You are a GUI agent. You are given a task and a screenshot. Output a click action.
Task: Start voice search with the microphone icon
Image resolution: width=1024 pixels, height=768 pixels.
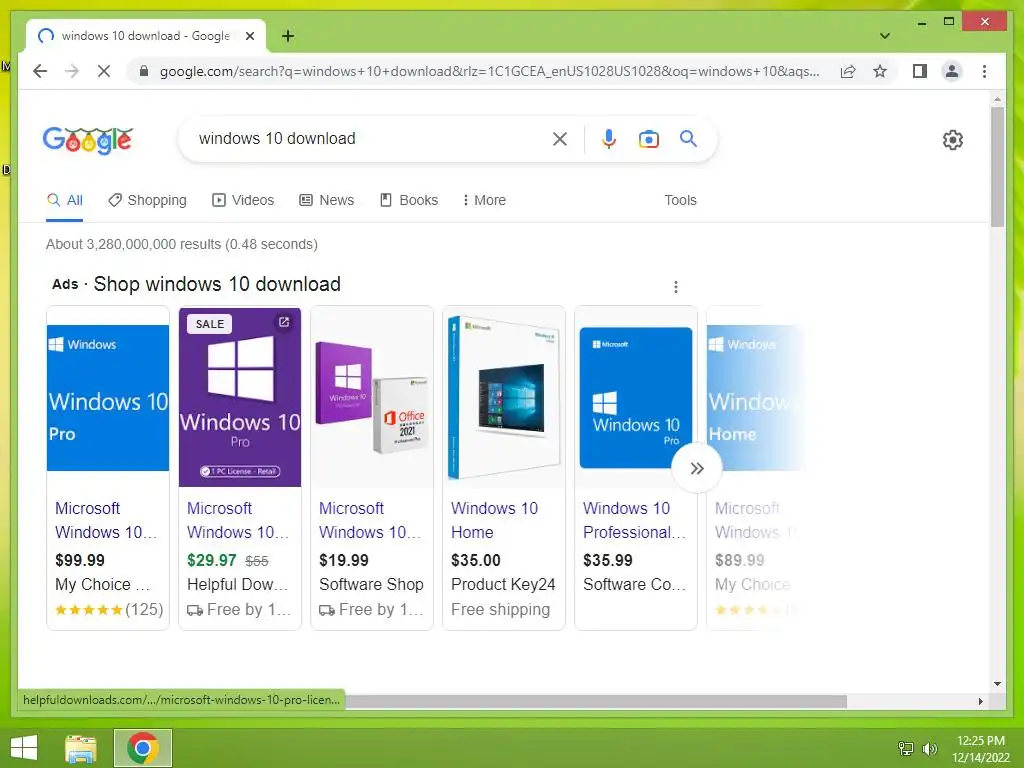609,138
